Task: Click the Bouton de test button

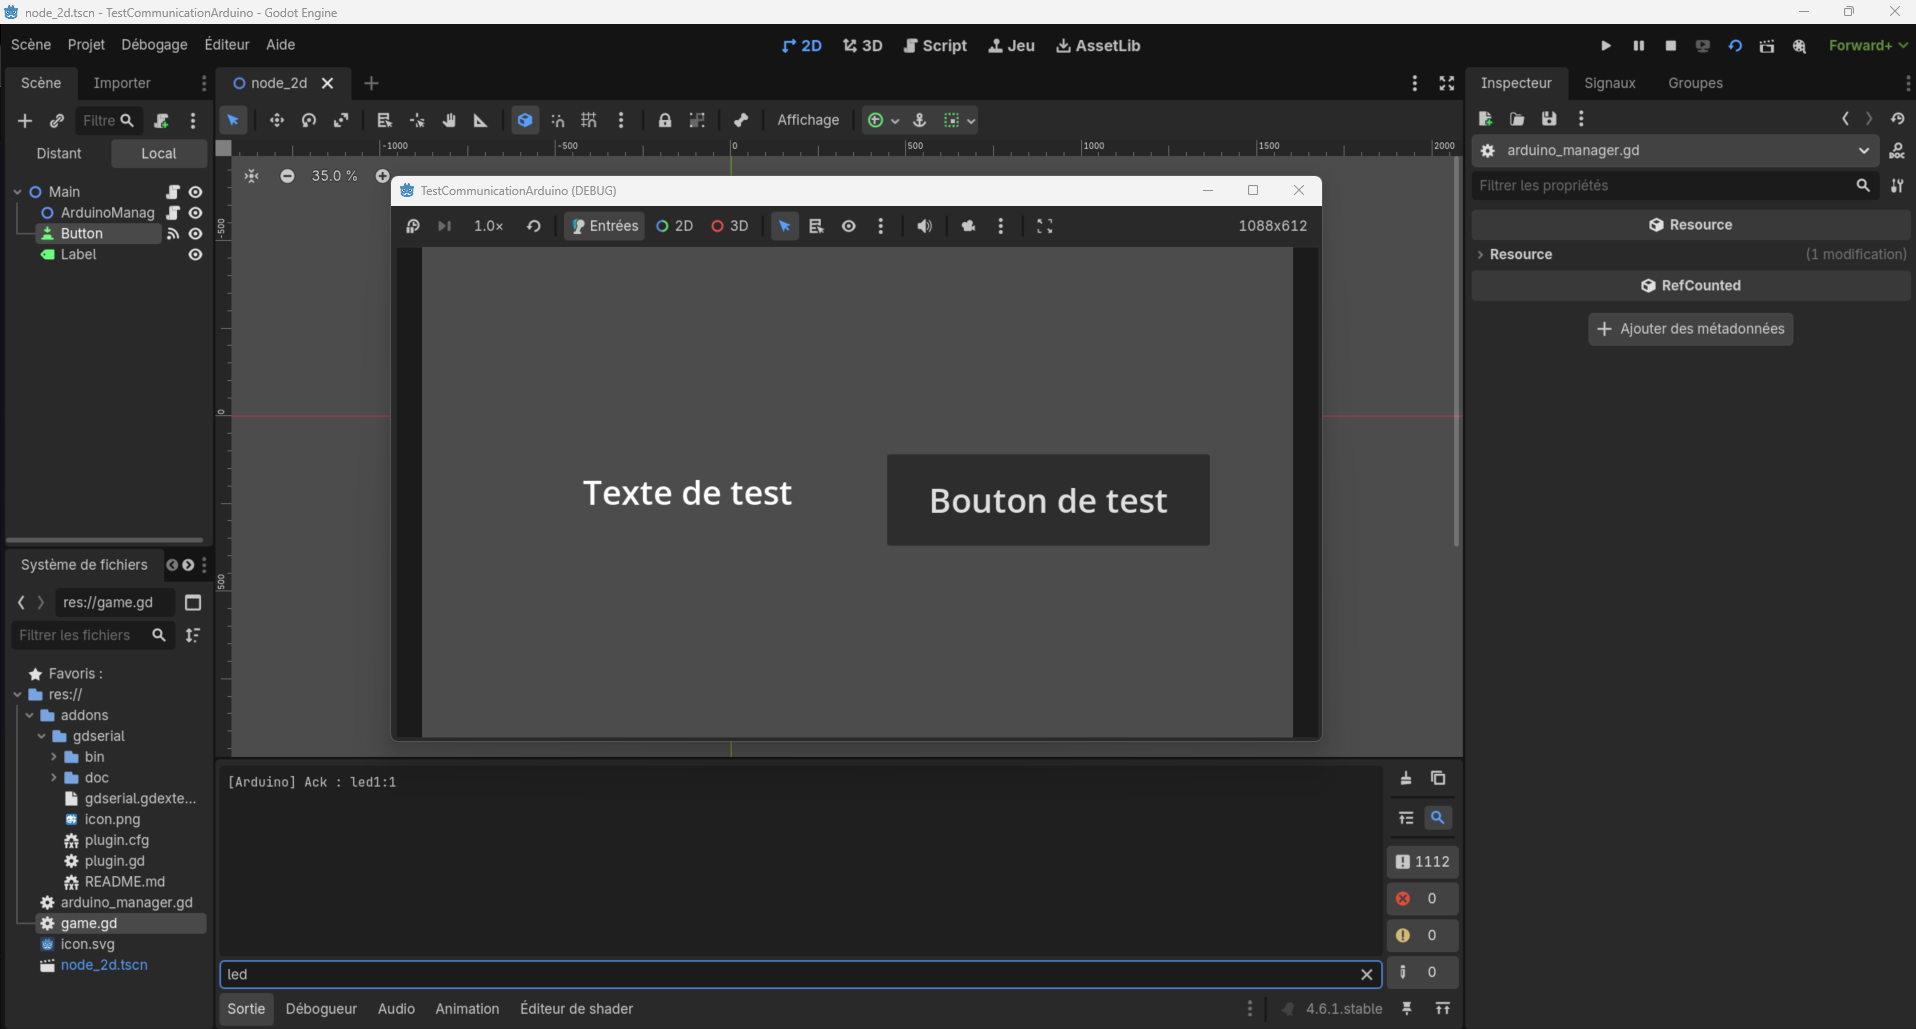Action: 1048,500
